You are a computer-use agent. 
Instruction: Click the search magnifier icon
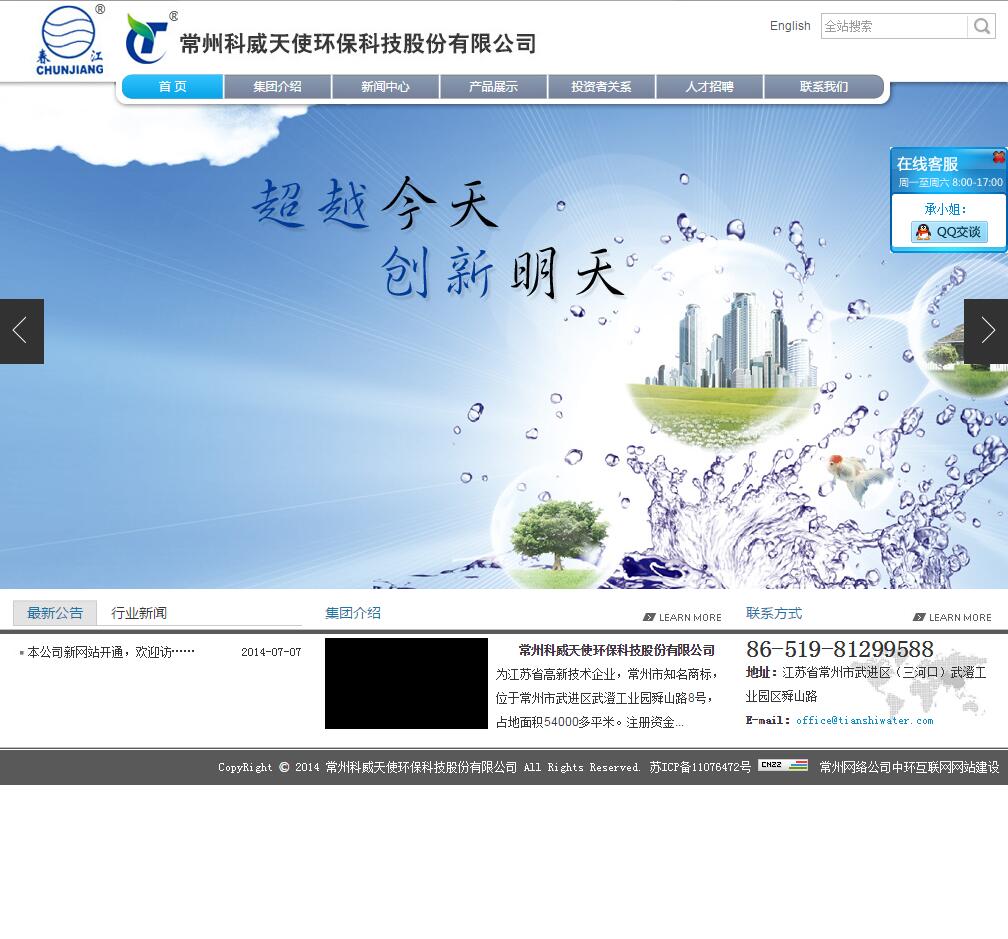981,26
